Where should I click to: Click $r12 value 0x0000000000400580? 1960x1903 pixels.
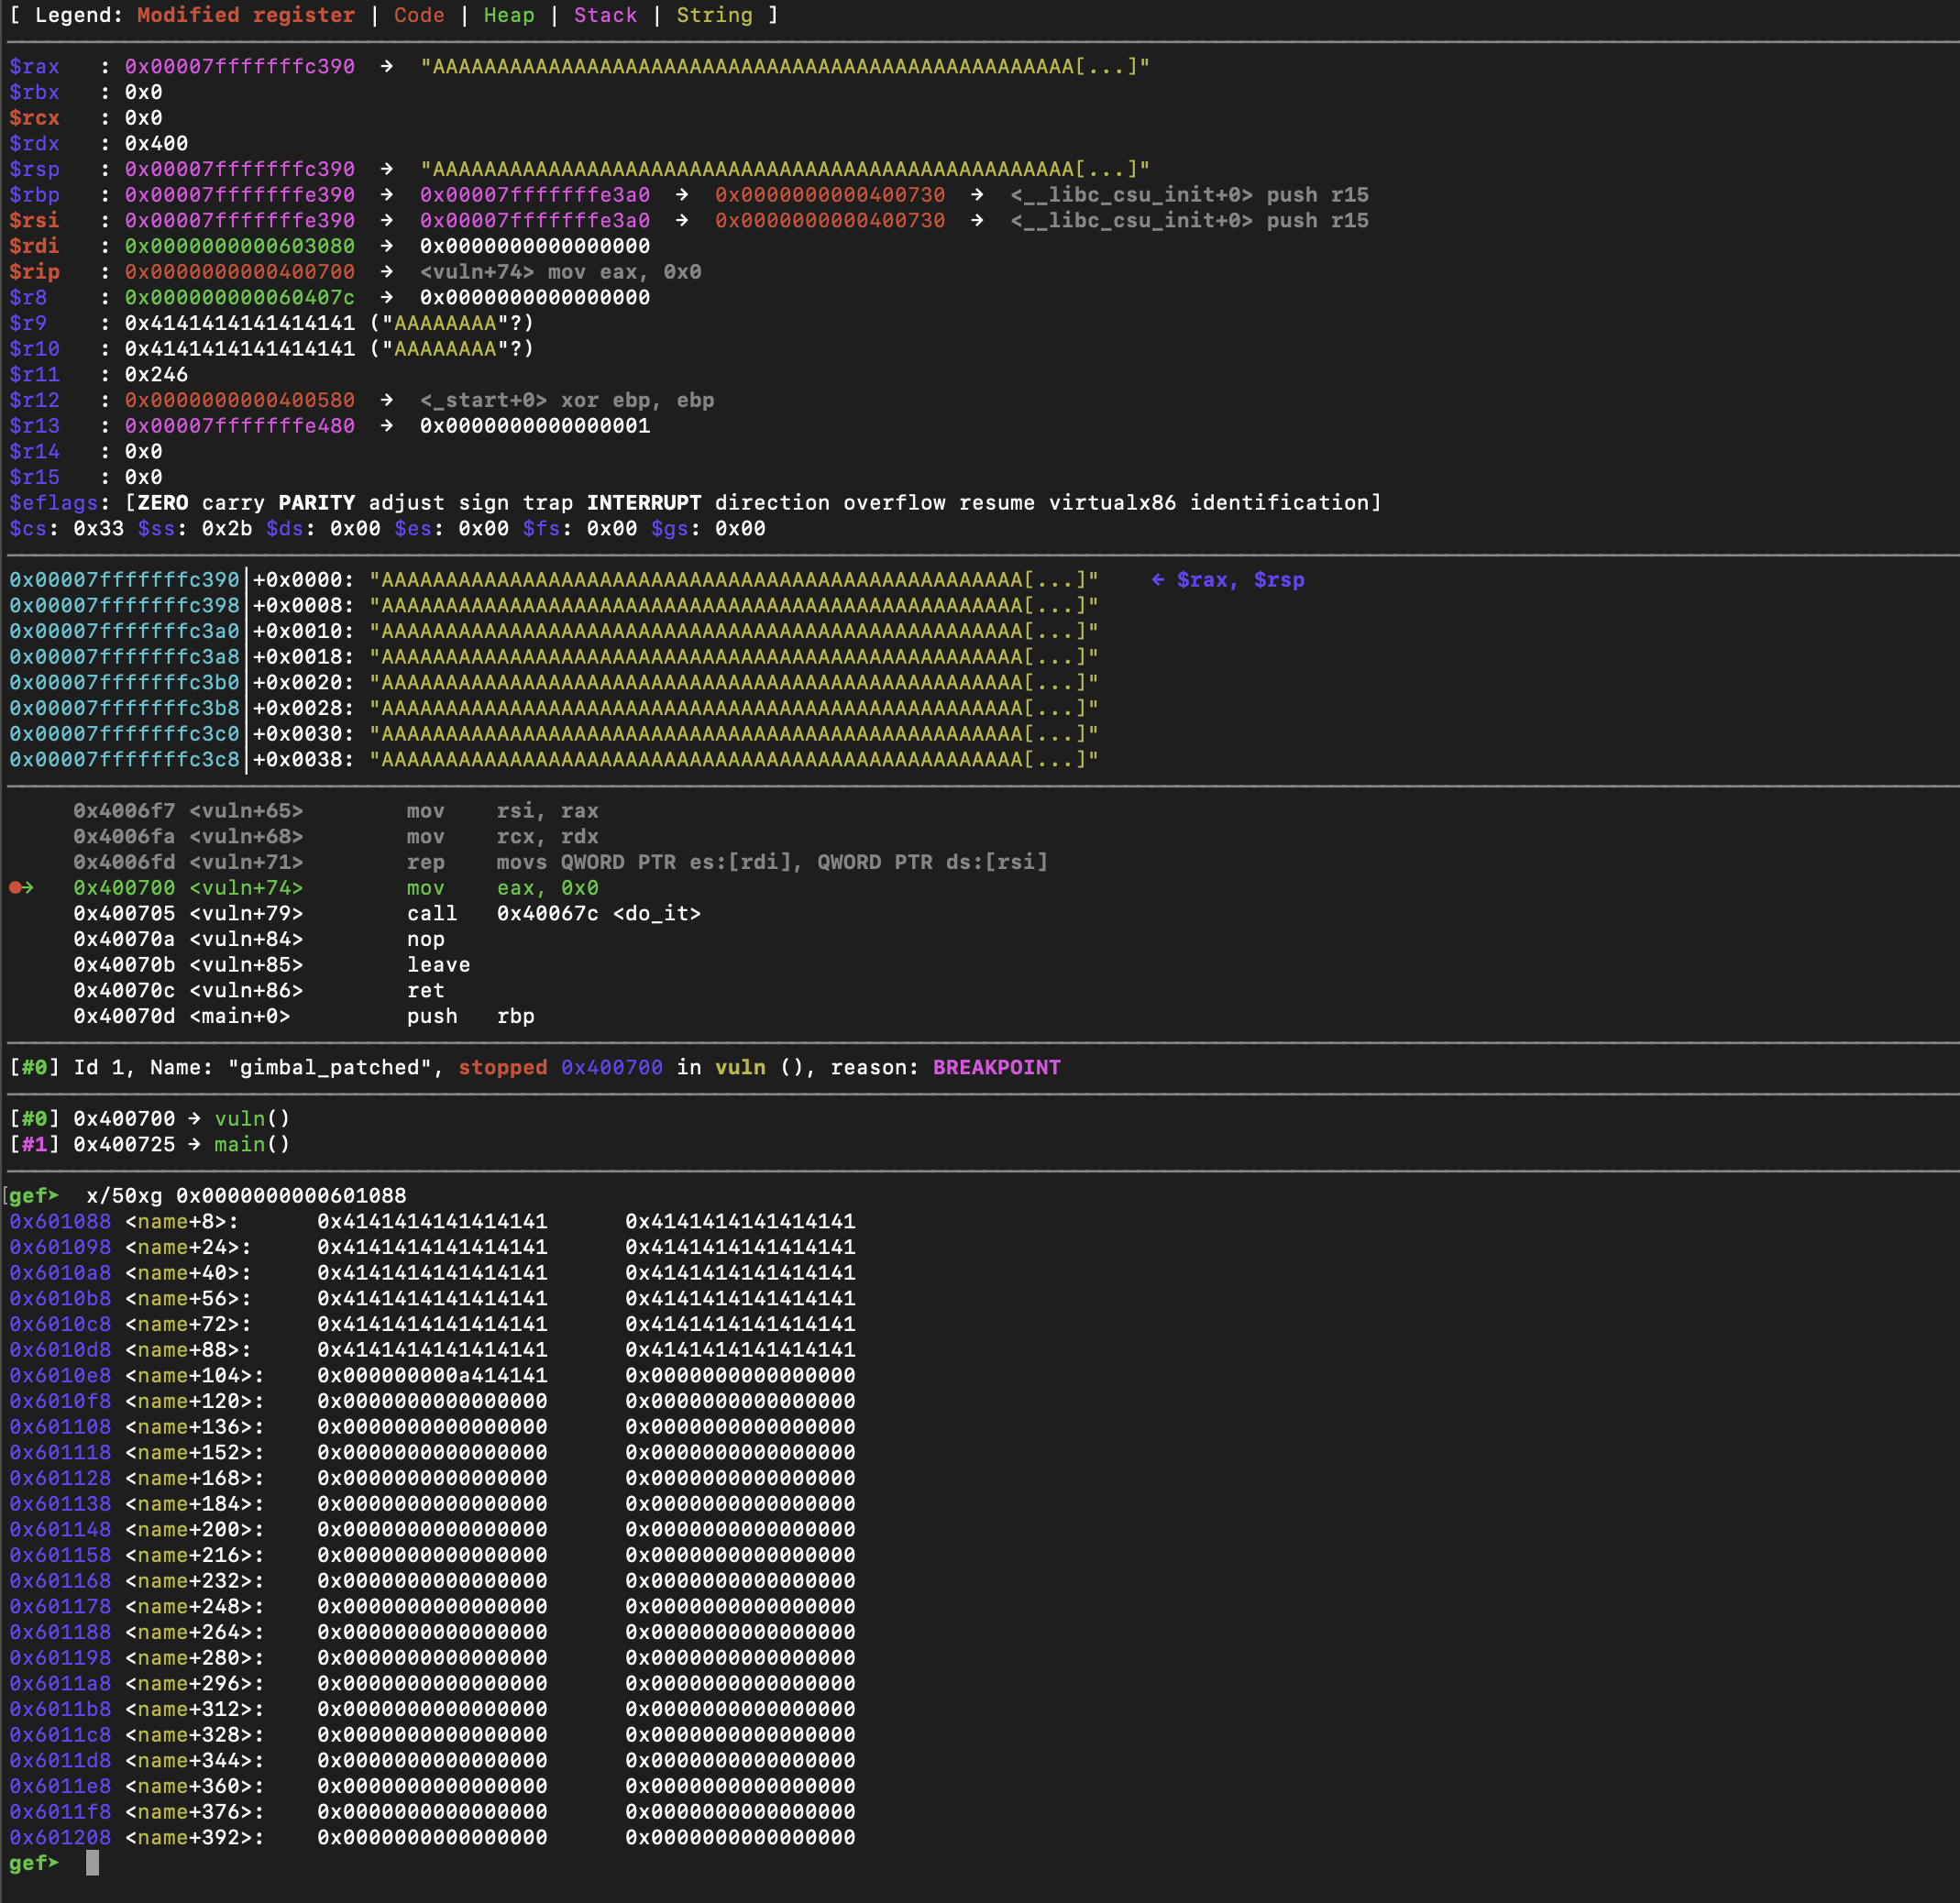pos(239,400)
